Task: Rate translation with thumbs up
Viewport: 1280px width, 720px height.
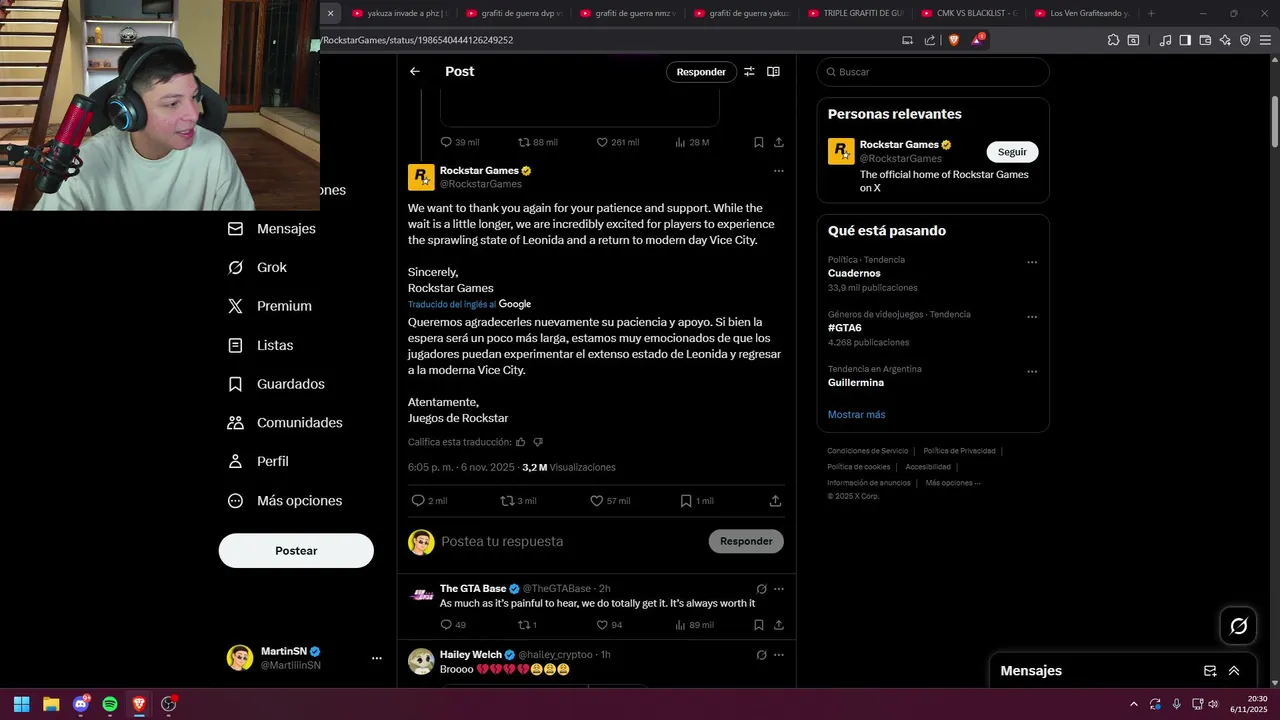Action: (x=520, y=442)
